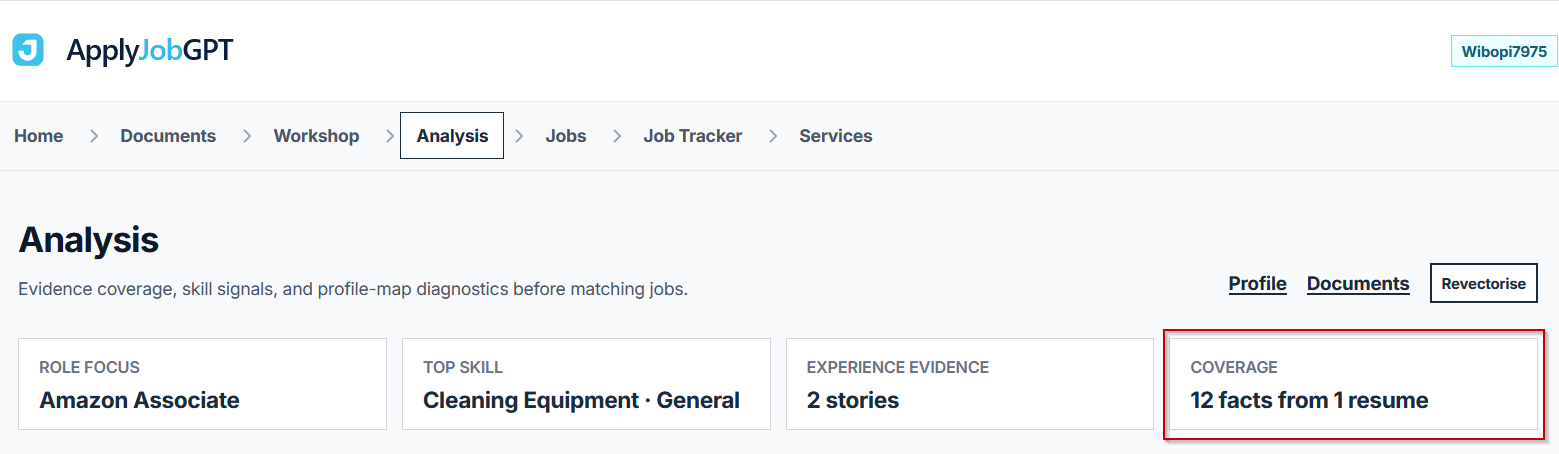
Task: Open the Job Tracker page
Action: 692,136
